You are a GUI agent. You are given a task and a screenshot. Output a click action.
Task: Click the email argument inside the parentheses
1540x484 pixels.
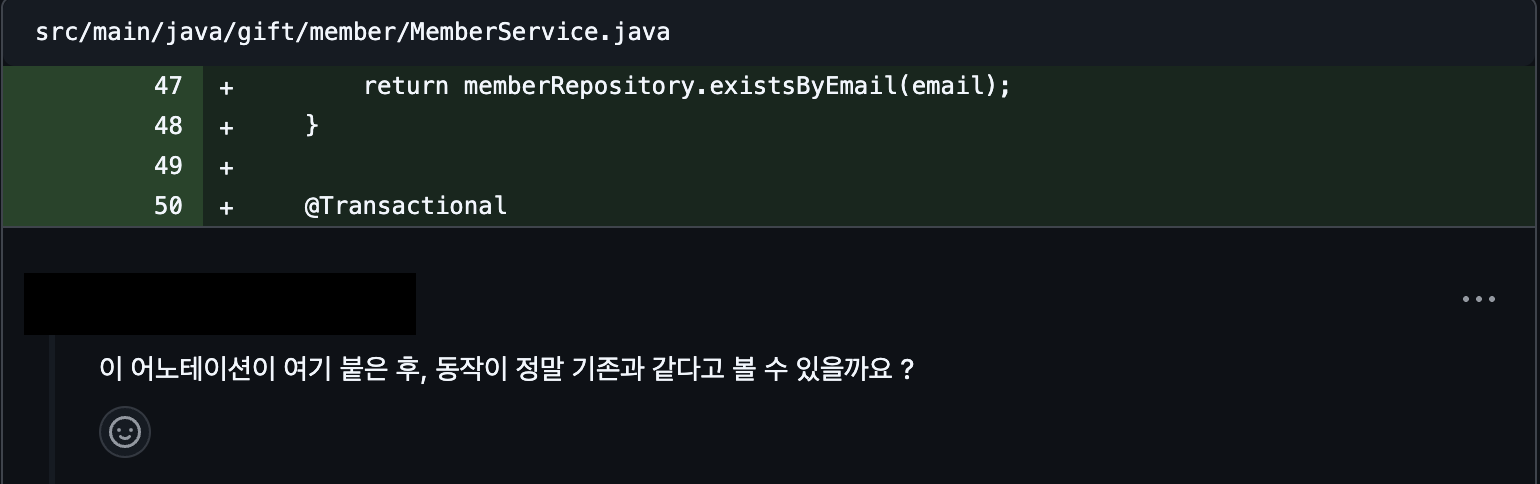coord(945,86)
